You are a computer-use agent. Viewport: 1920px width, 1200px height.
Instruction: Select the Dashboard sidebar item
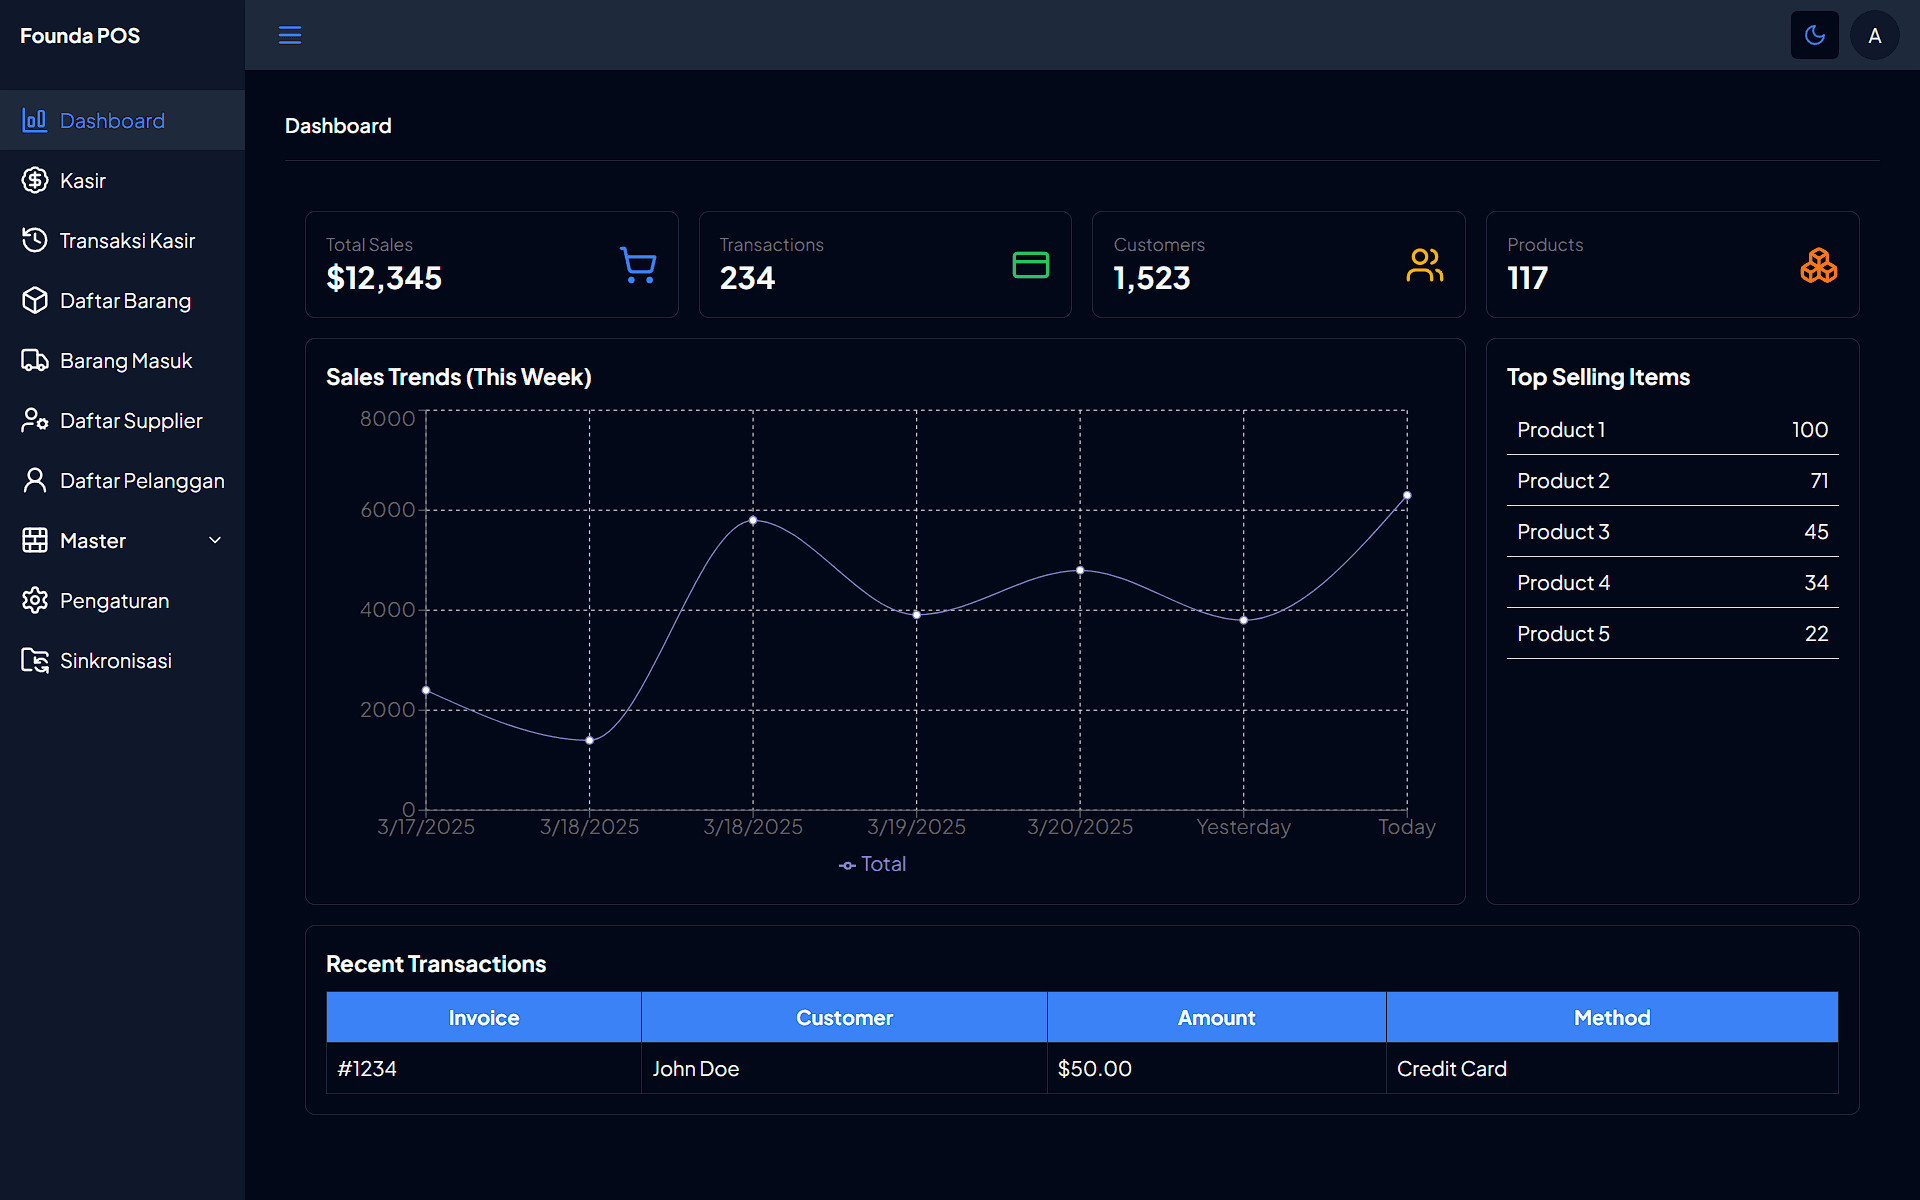coord(112,121)
